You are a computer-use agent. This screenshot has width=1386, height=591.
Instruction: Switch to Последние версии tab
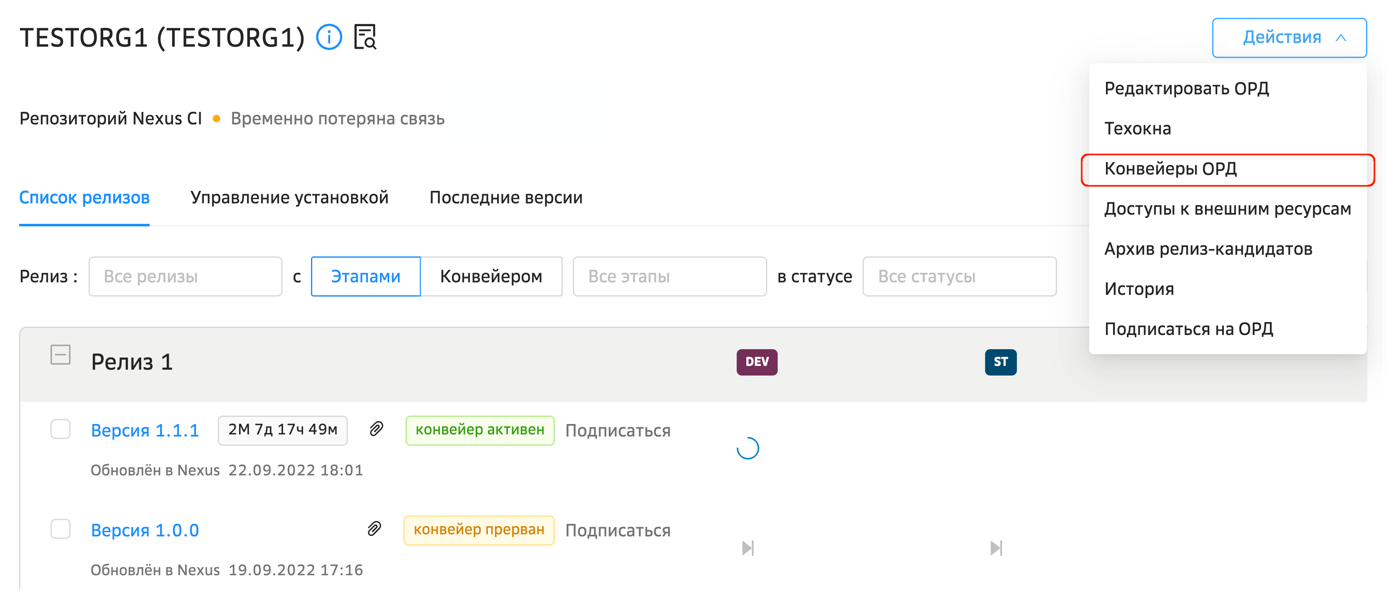click(506, 198)
